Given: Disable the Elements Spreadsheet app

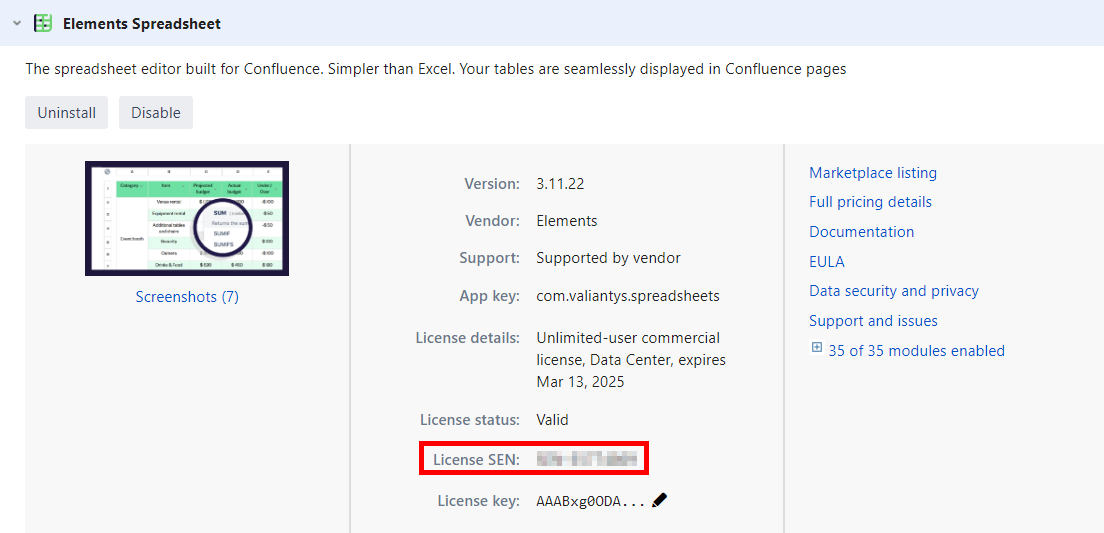Looking at the screenshot, I should pos(156,113).
